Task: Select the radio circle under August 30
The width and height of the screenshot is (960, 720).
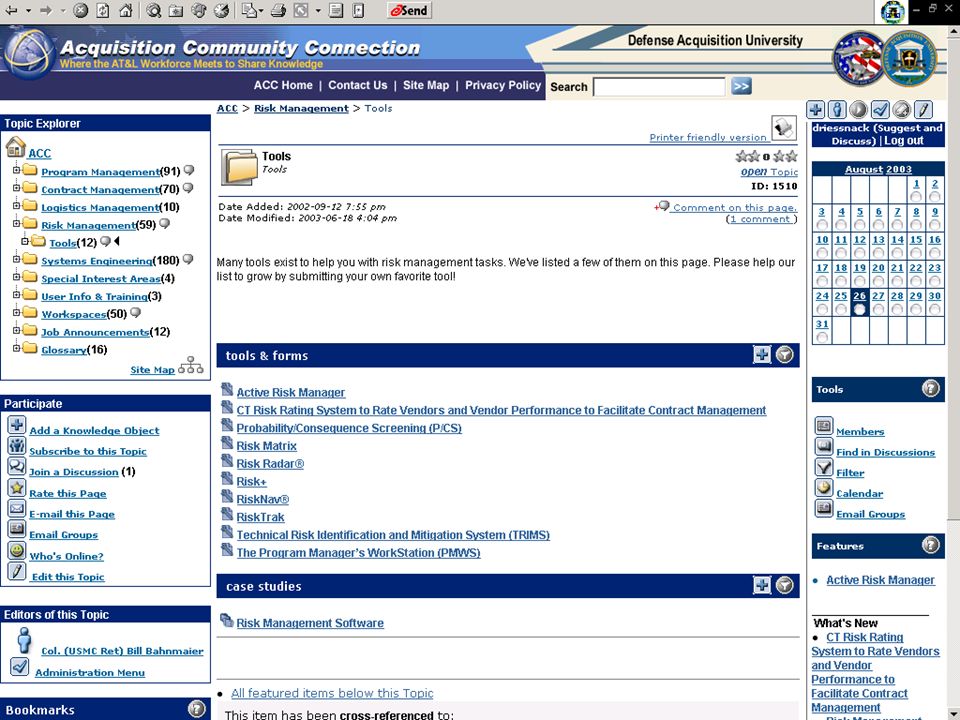Action: [x=934, y=309]
